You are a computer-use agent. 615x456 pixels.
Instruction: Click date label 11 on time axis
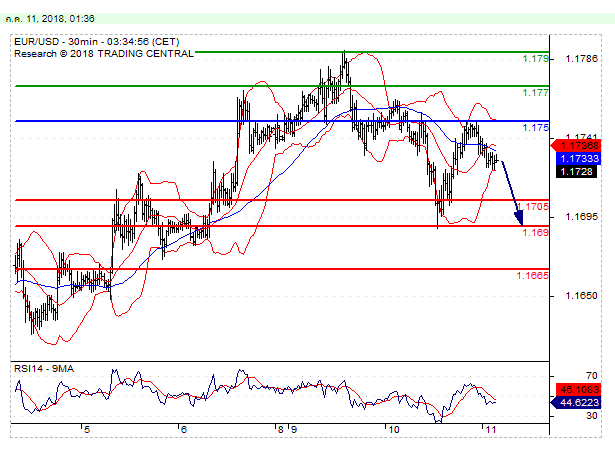[490, 430]
